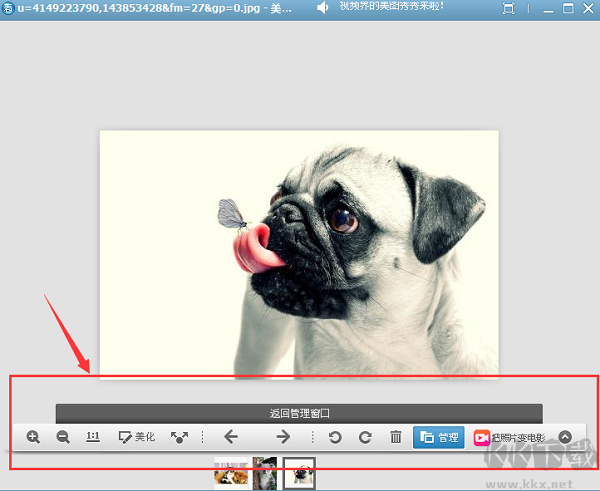Select the second thumbnail in the strip
600x491 pixels.
[265, 472]
